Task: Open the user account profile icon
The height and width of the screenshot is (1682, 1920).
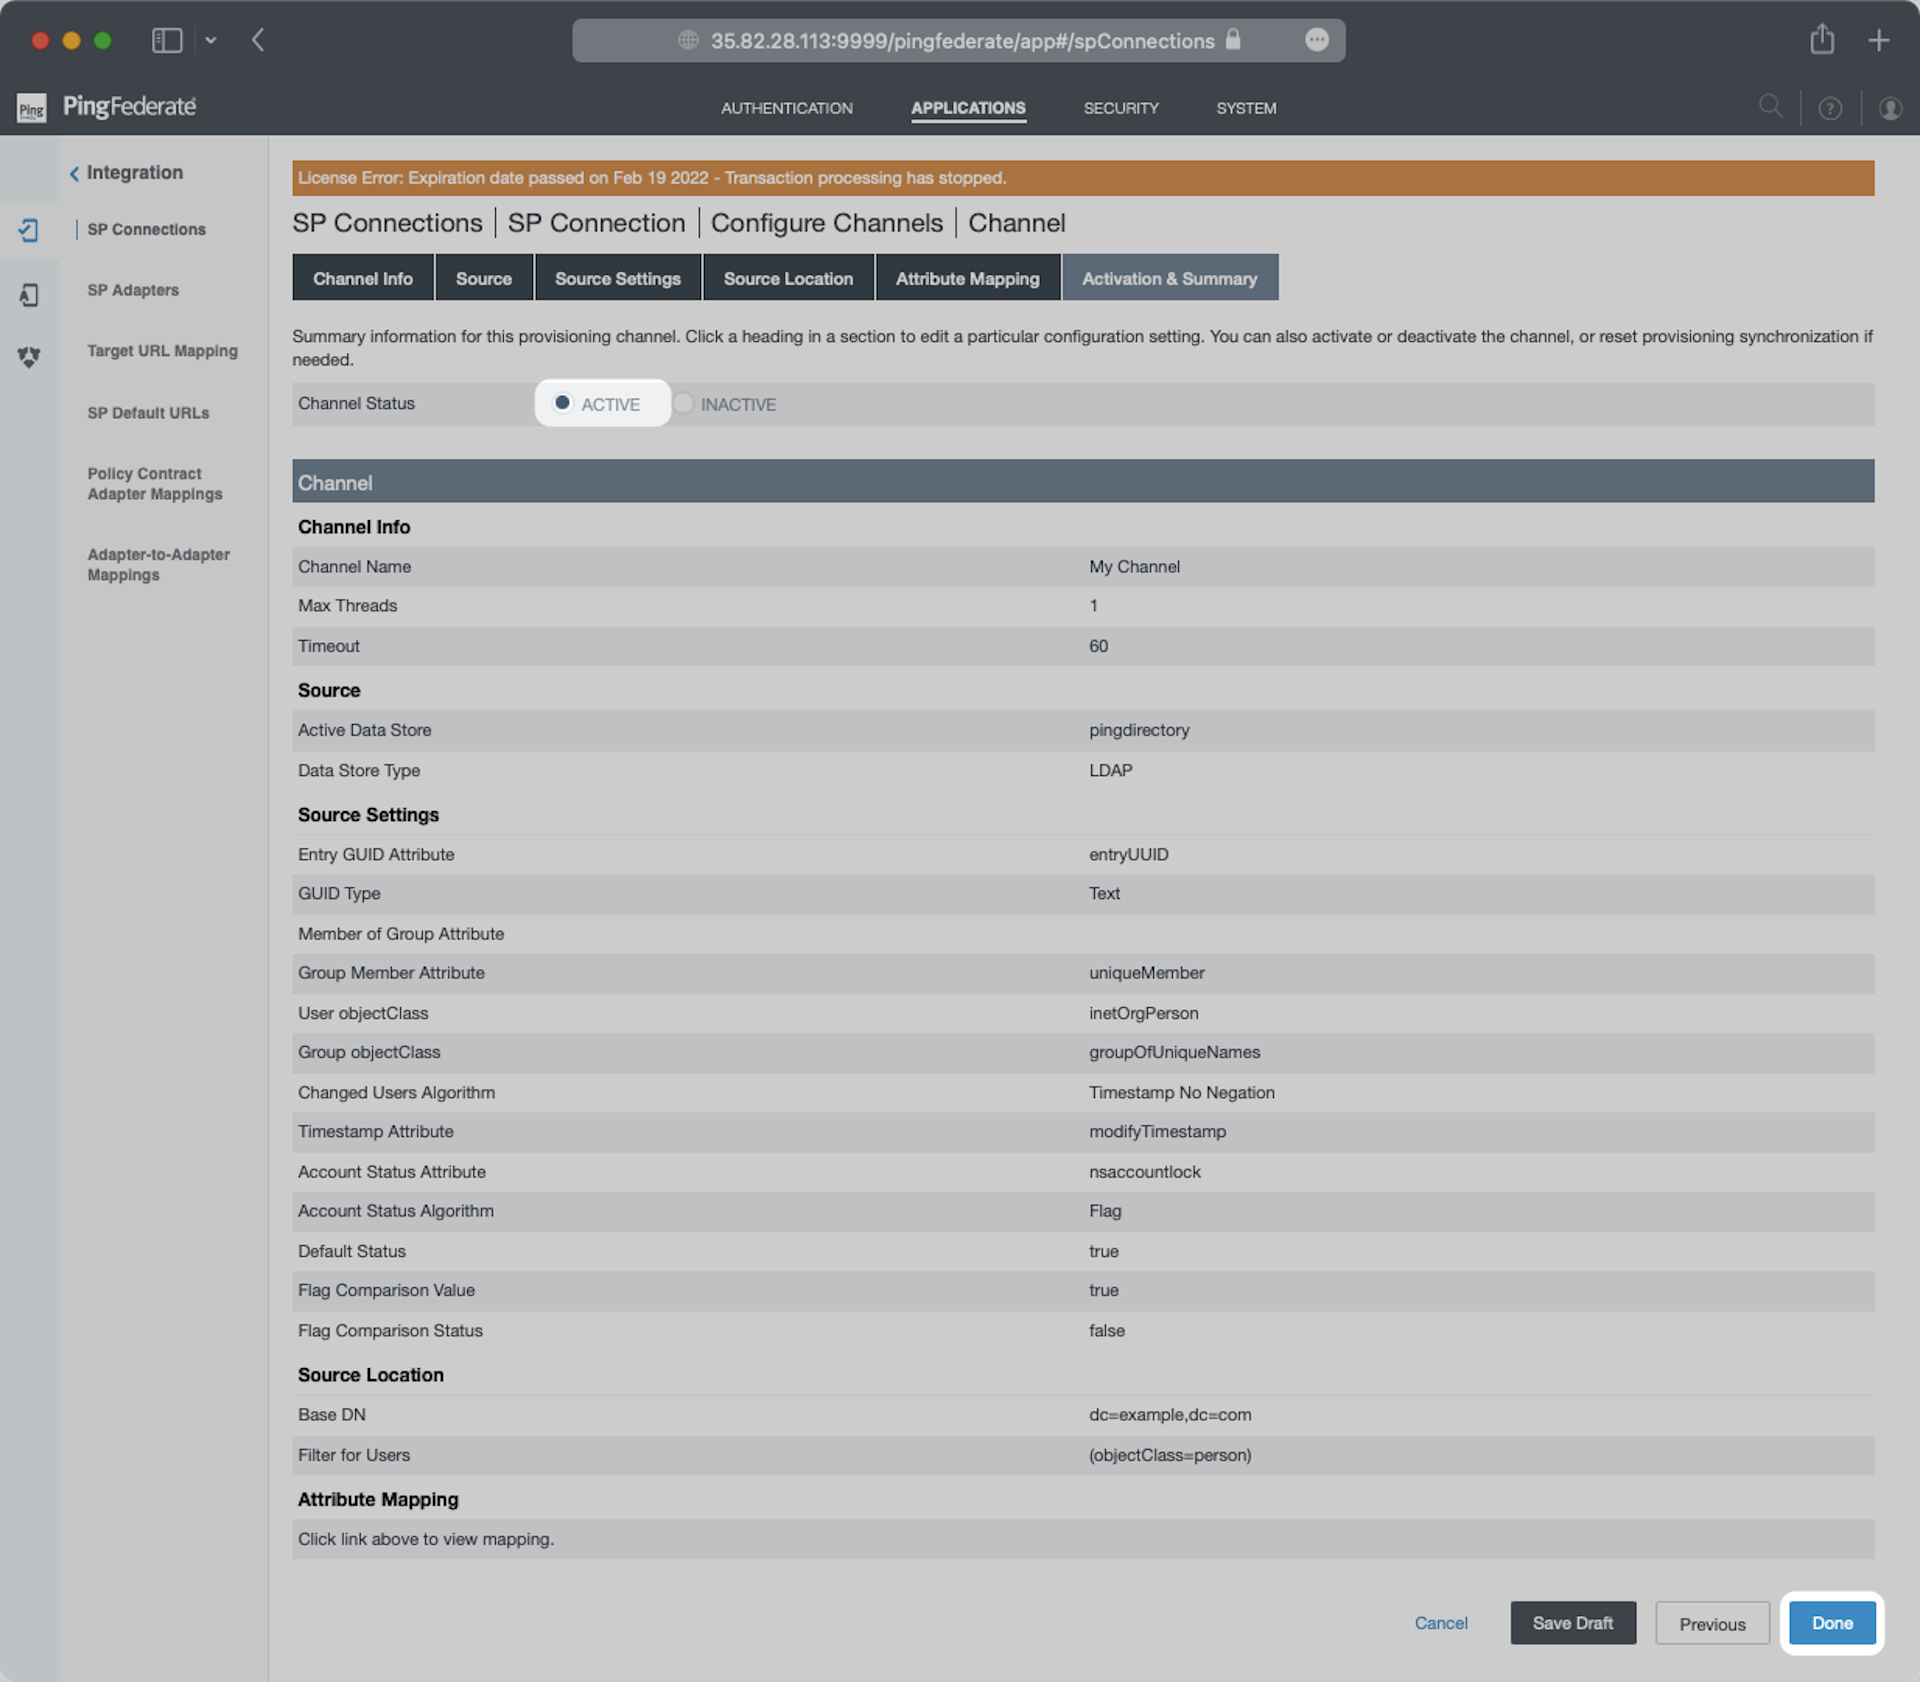Action: [x=1889, y=108]
